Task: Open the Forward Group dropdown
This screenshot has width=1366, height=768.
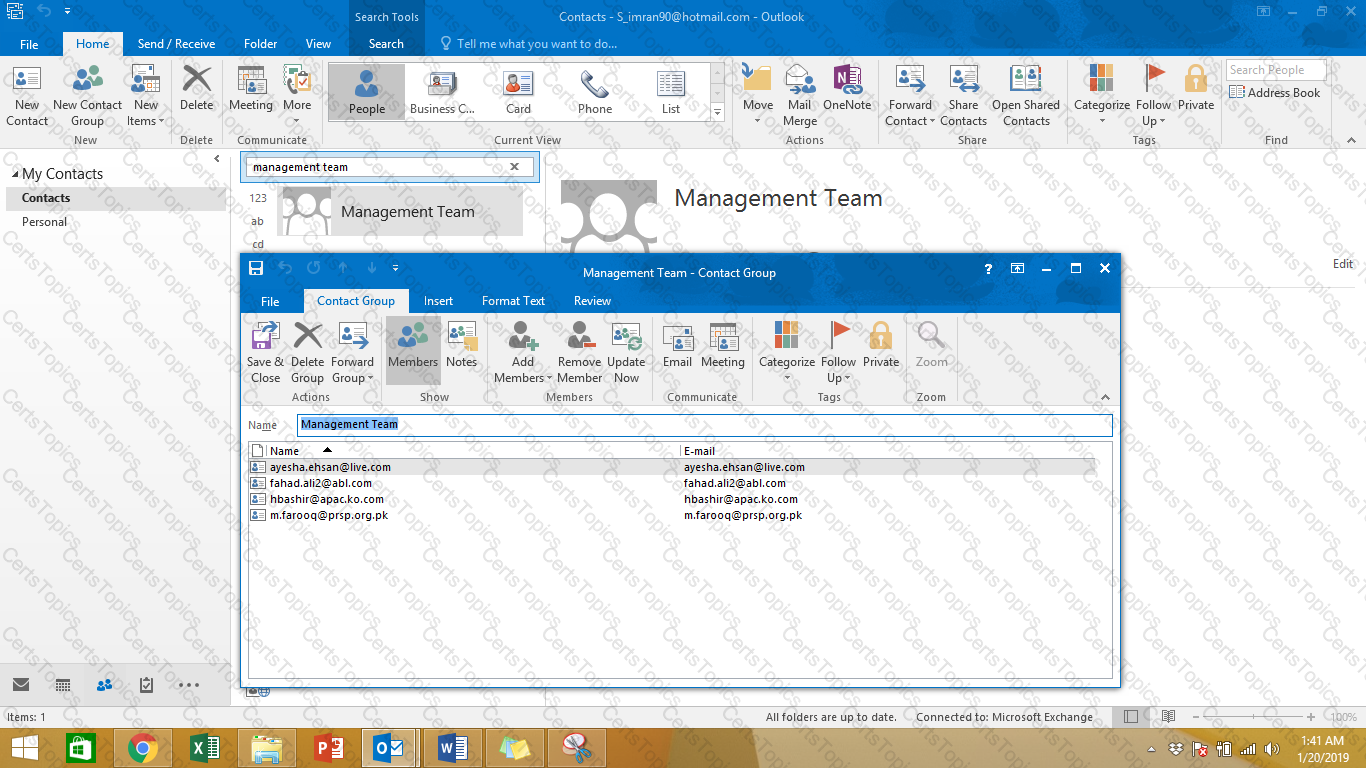Action: [352, 377]
